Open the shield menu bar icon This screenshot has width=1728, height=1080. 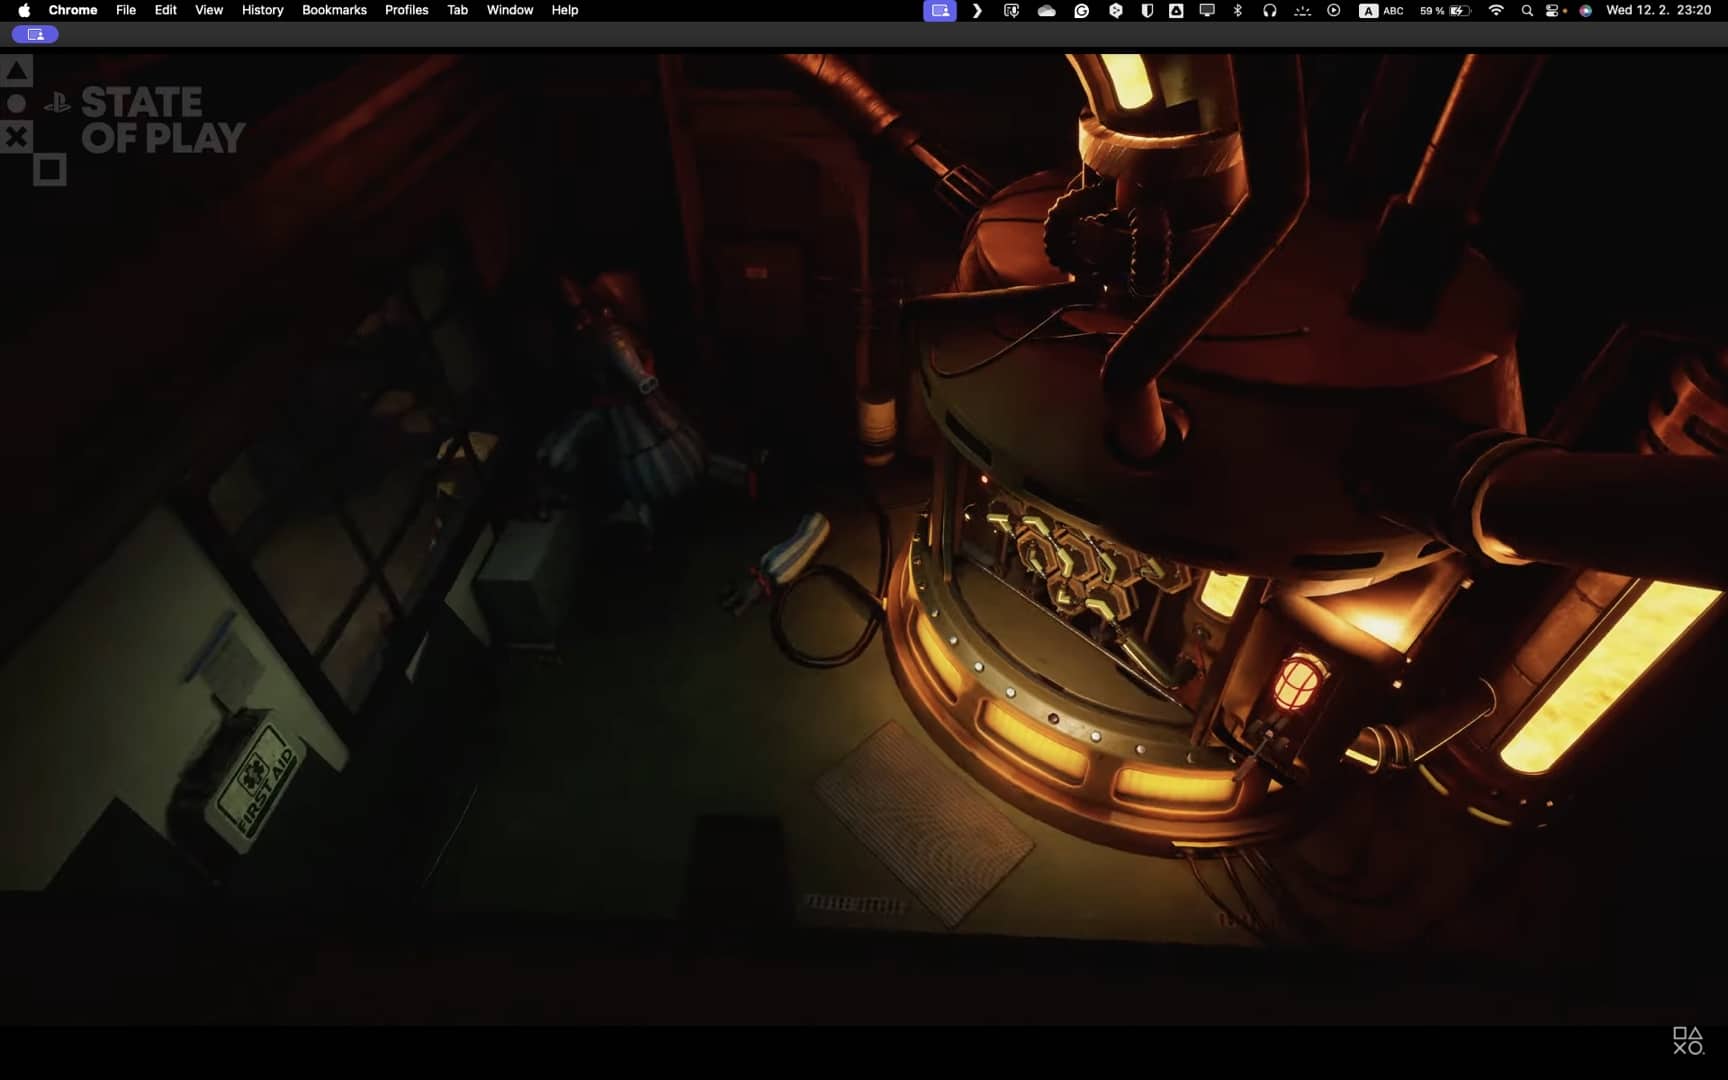1147,10
